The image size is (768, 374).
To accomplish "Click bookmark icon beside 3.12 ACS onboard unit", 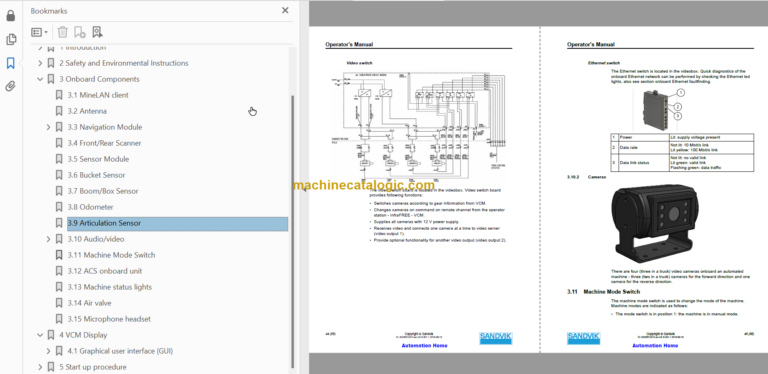I will pyautogui.click(x=59, y=271).
